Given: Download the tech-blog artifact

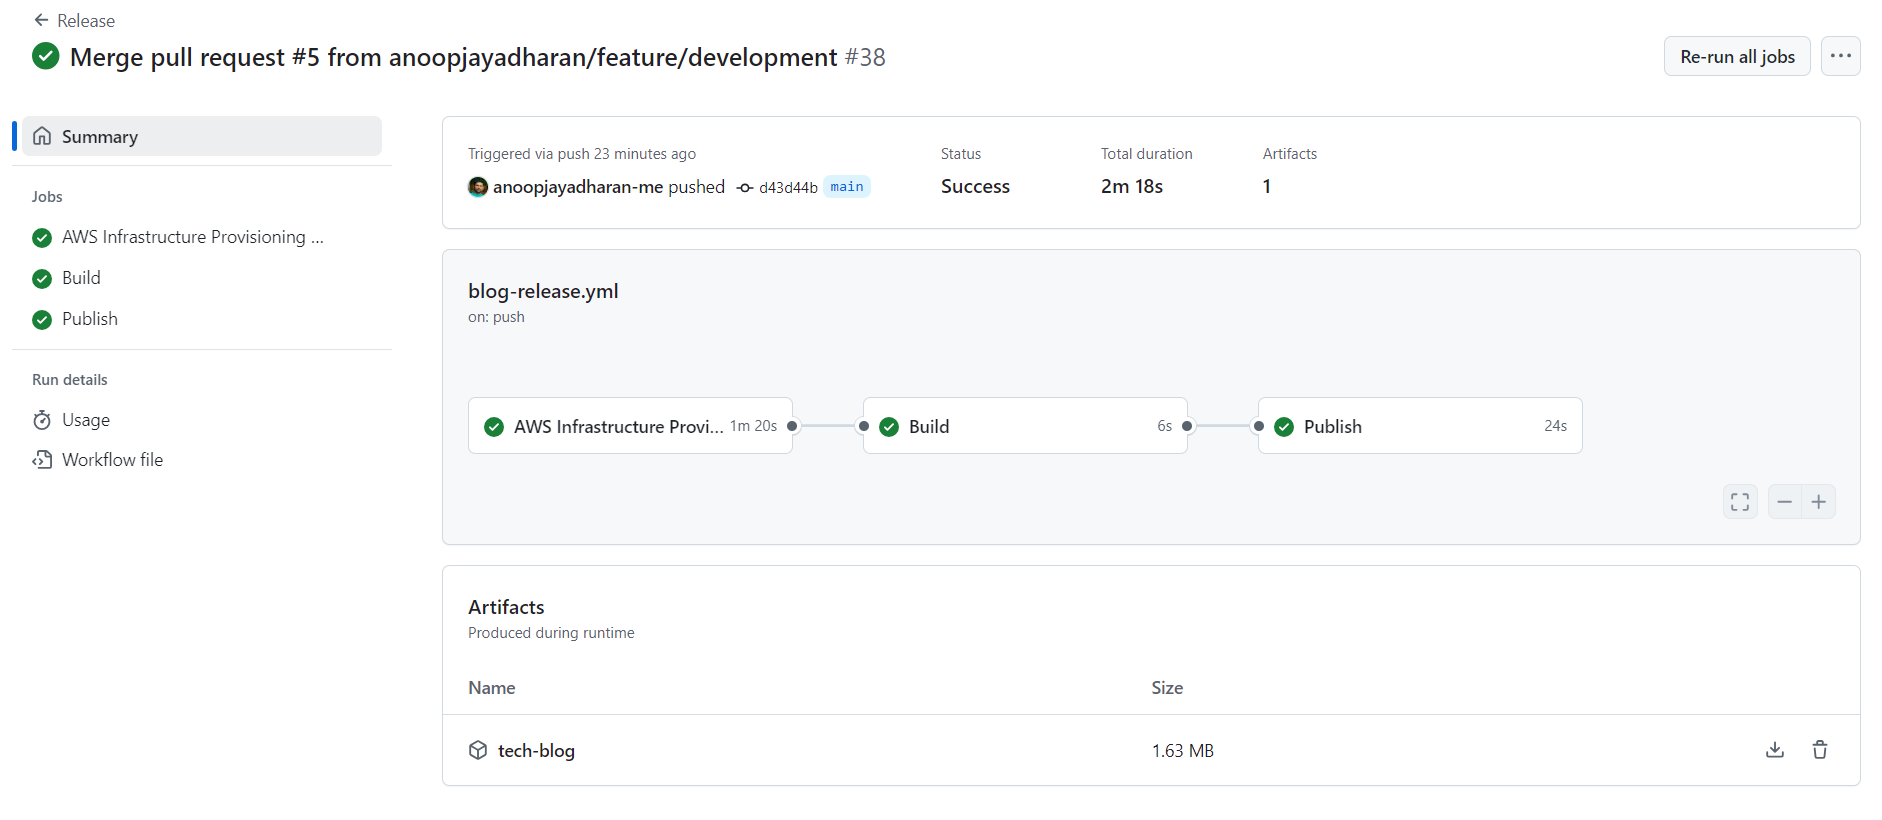Looking at the screenshot, I should 1775,750.
